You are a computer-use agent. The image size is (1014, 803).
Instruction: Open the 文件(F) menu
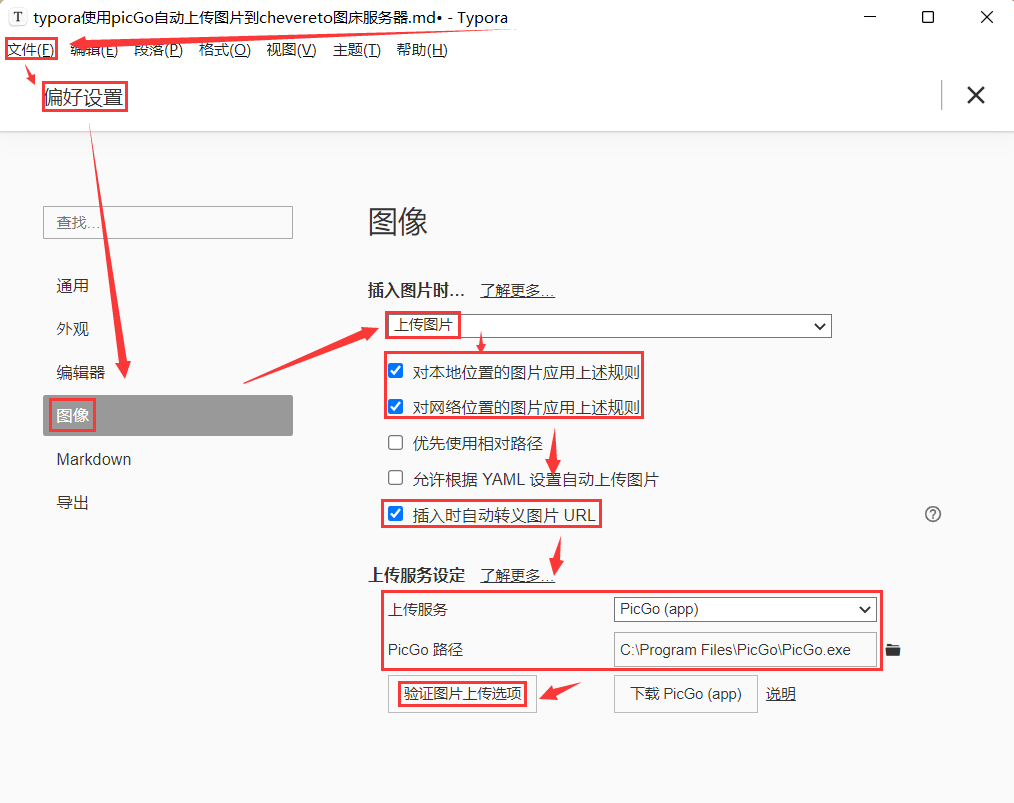coord(31,50)
